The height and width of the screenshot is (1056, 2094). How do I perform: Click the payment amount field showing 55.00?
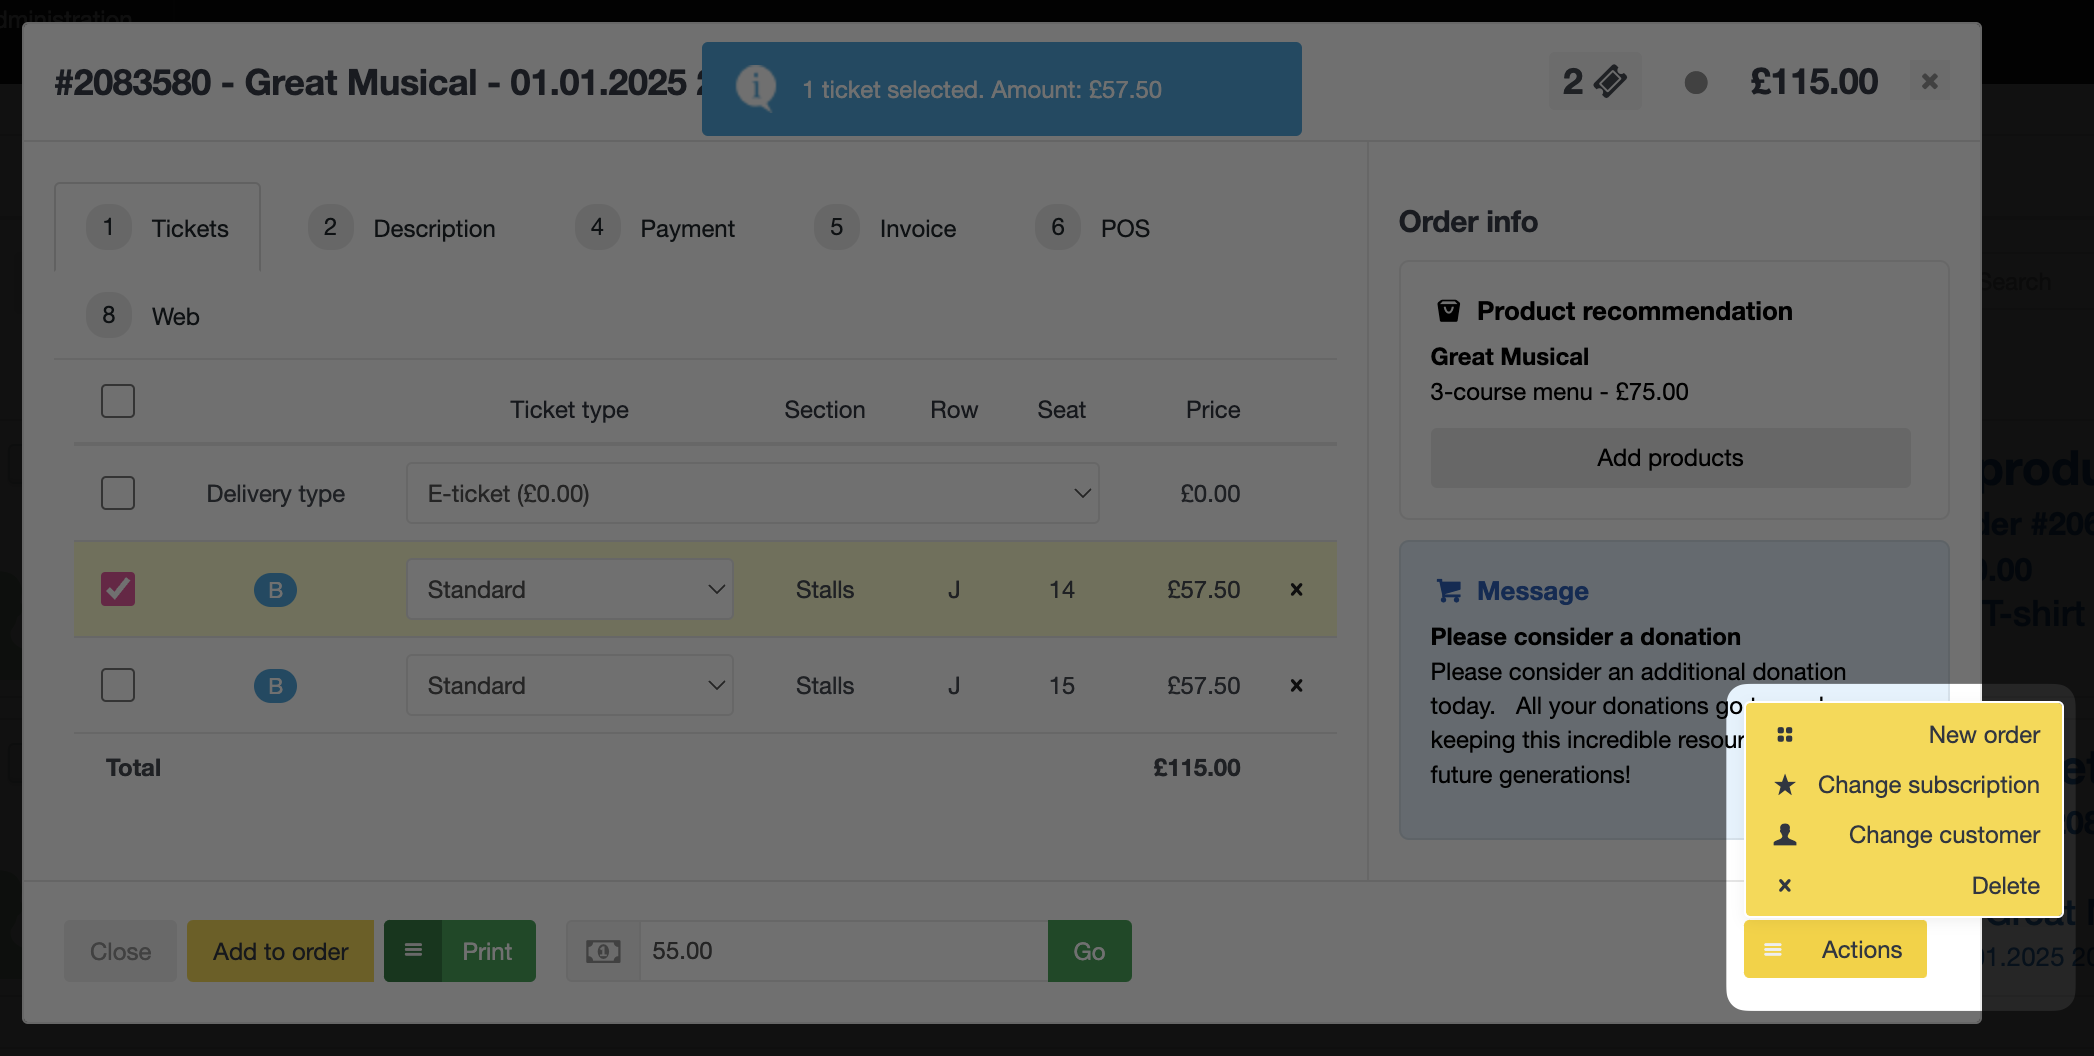pyautogui.click(x=844, y=951)
